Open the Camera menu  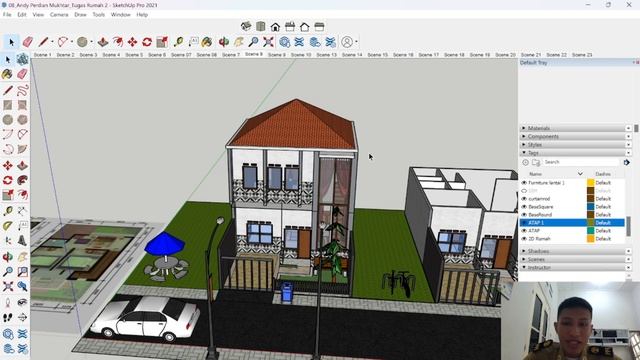pos(59,15)
